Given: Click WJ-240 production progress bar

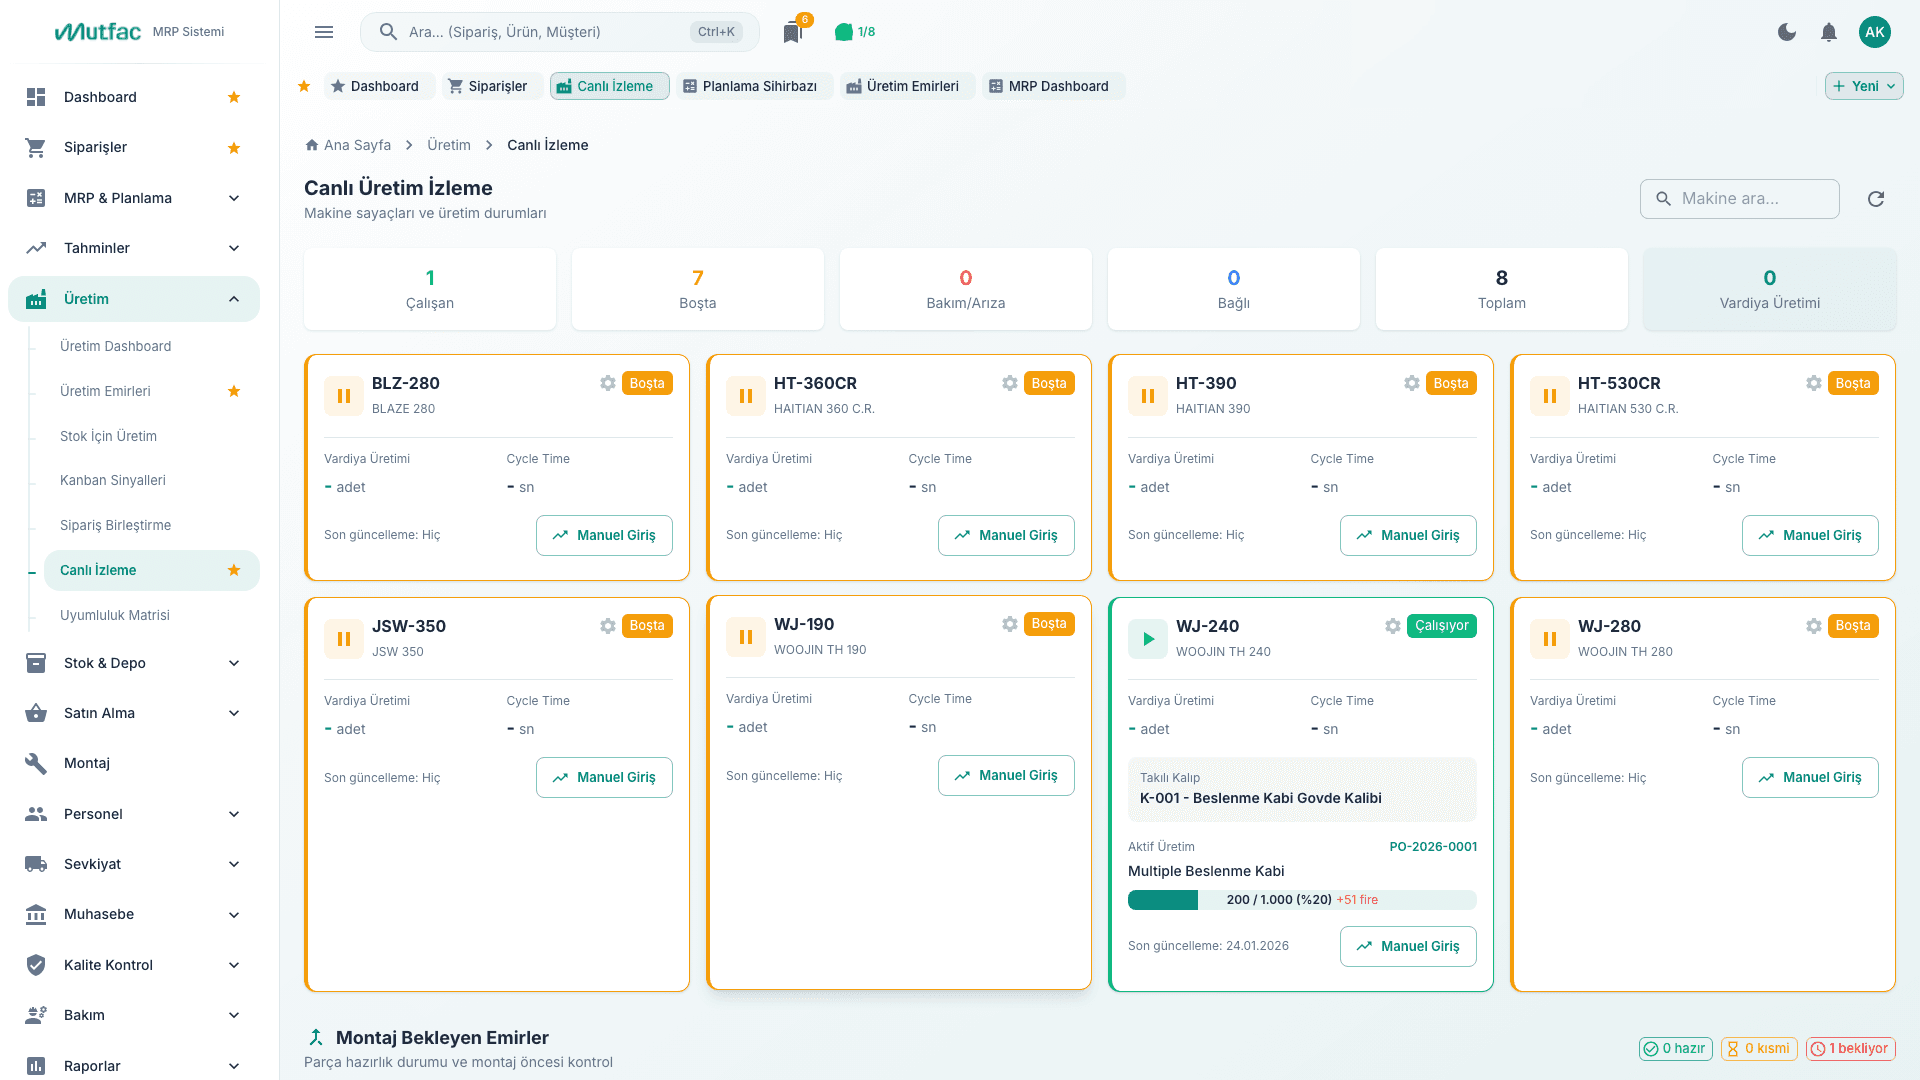Looking at the screenshot, I should tap(1302, 900).
